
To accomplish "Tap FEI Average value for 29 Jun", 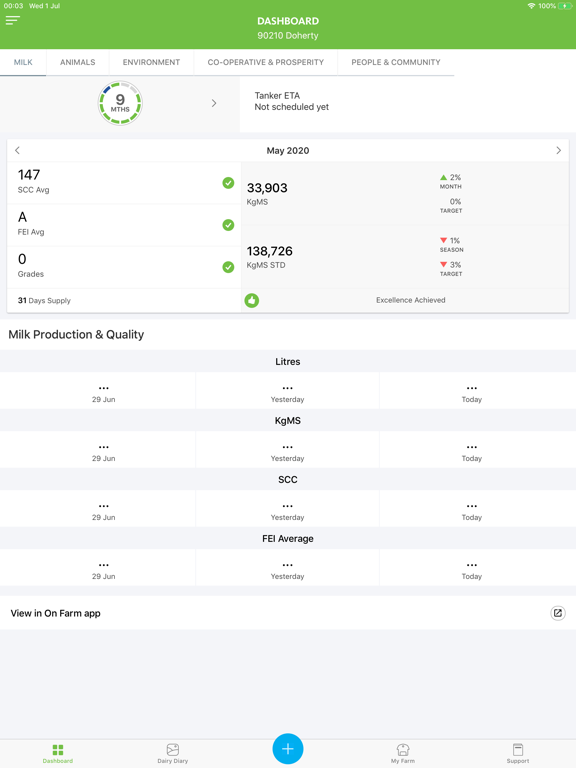I will (x=103, y=570).
